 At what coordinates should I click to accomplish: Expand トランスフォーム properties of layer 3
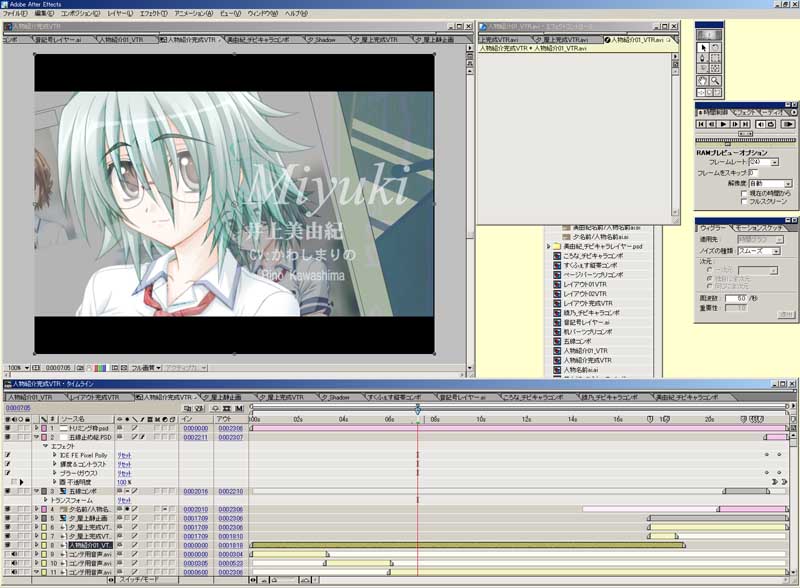coord(45,500)
